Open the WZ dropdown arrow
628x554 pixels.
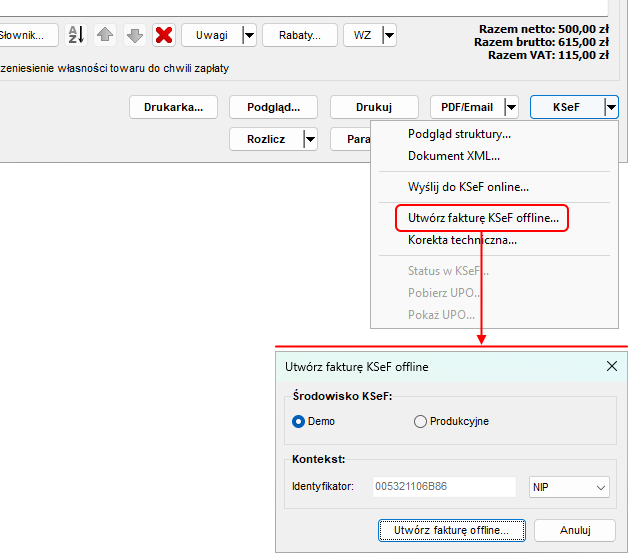point(388,36)
